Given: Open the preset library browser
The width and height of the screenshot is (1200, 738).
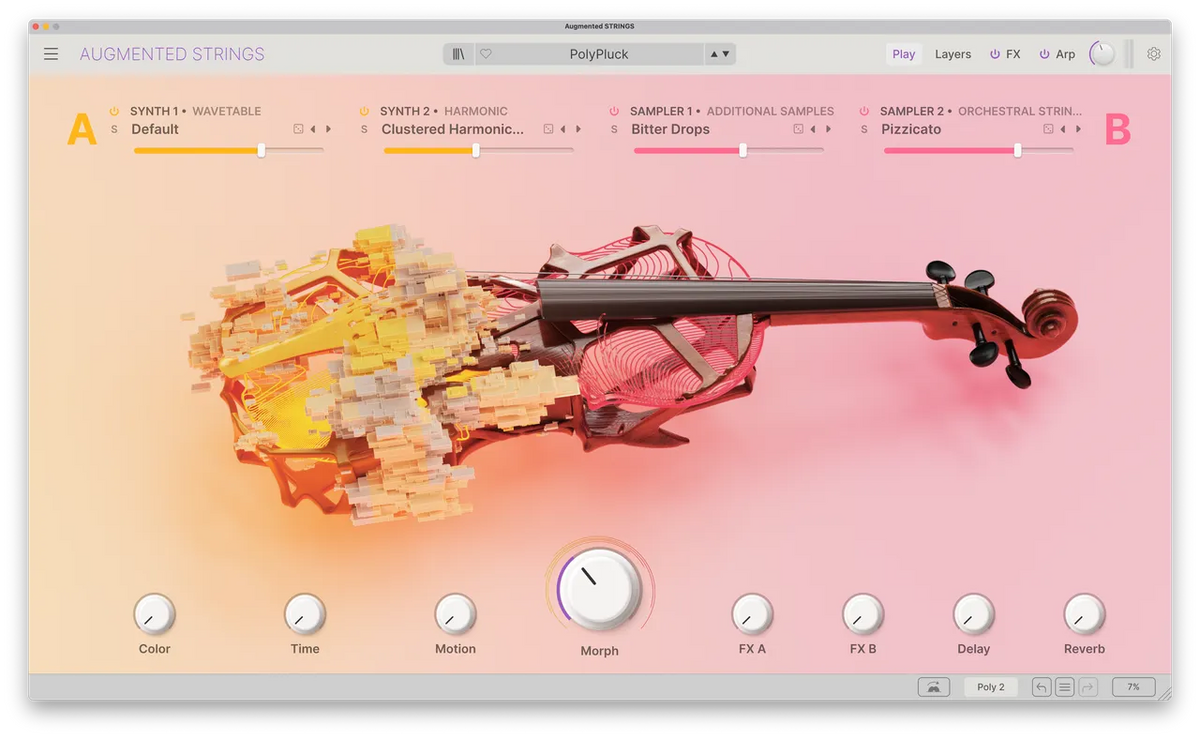Looking at the screenshot, I should [x=459, y=54].
